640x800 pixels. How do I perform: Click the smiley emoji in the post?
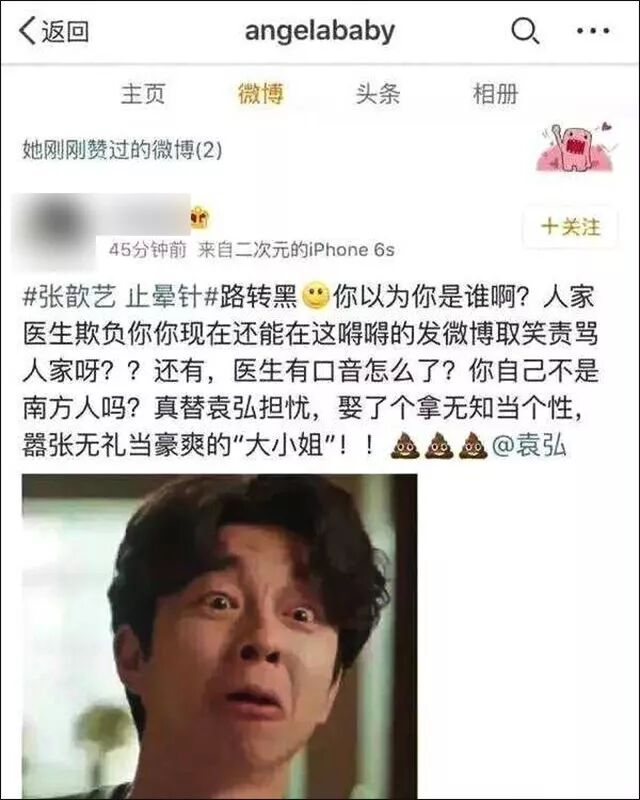click(316, 296)
